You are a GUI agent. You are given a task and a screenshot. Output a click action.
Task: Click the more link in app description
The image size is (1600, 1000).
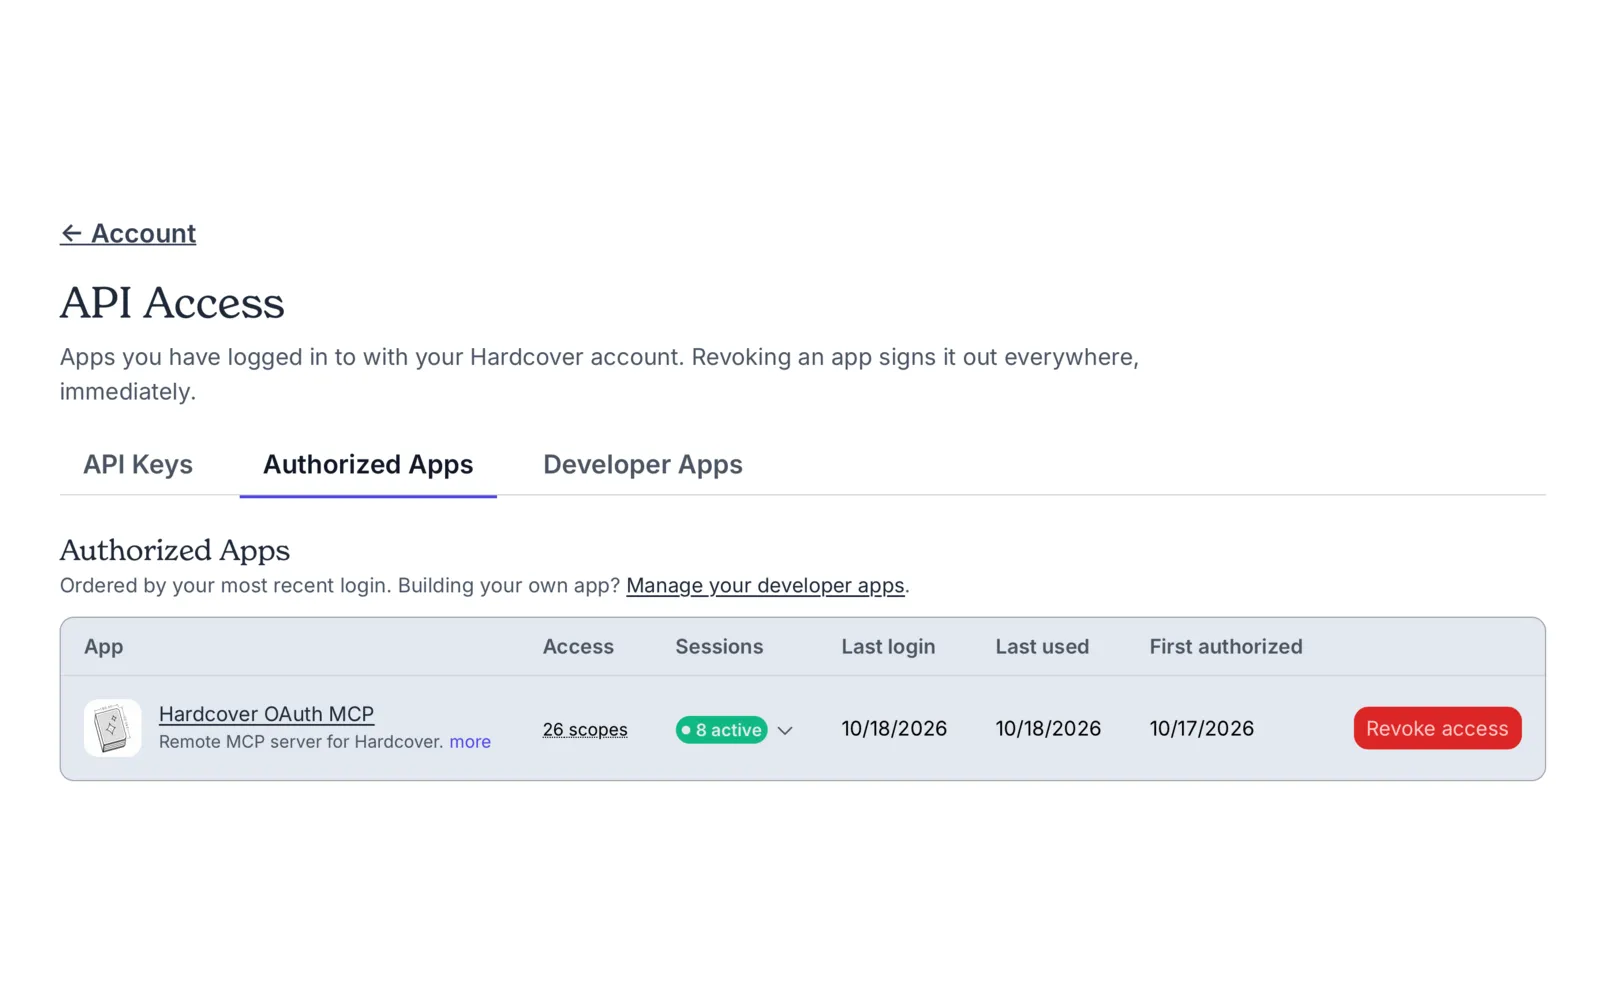[470, 742]
